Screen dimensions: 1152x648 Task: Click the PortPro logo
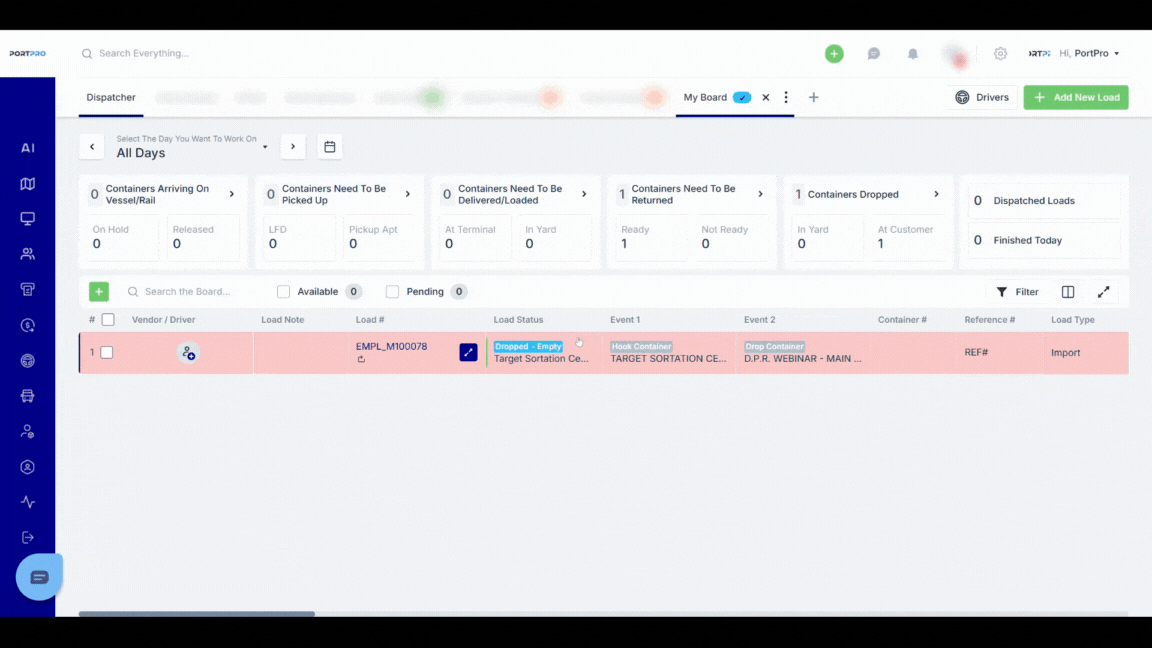(x=27, y=54)
